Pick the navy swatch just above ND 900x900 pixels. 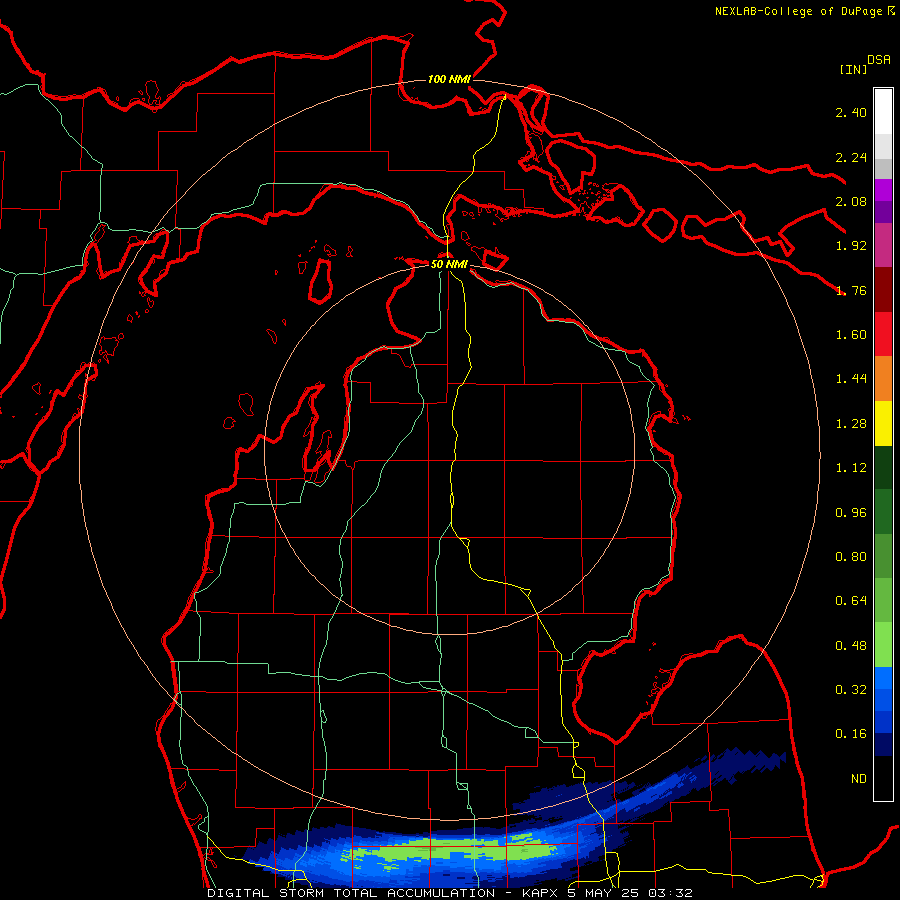click(x=883, y=745)
